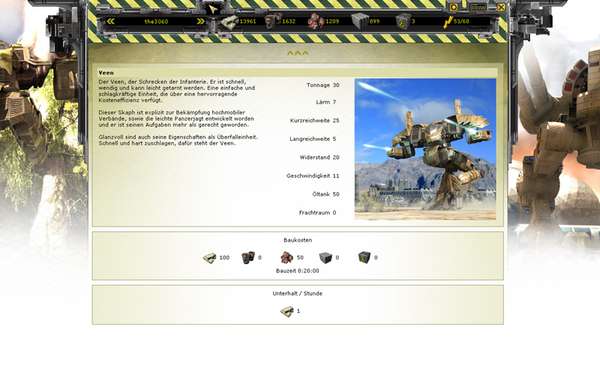The image size is (600, 378).
Task: Click the Unterhalt / Stunde heading
Action: (x=297, y=293)
